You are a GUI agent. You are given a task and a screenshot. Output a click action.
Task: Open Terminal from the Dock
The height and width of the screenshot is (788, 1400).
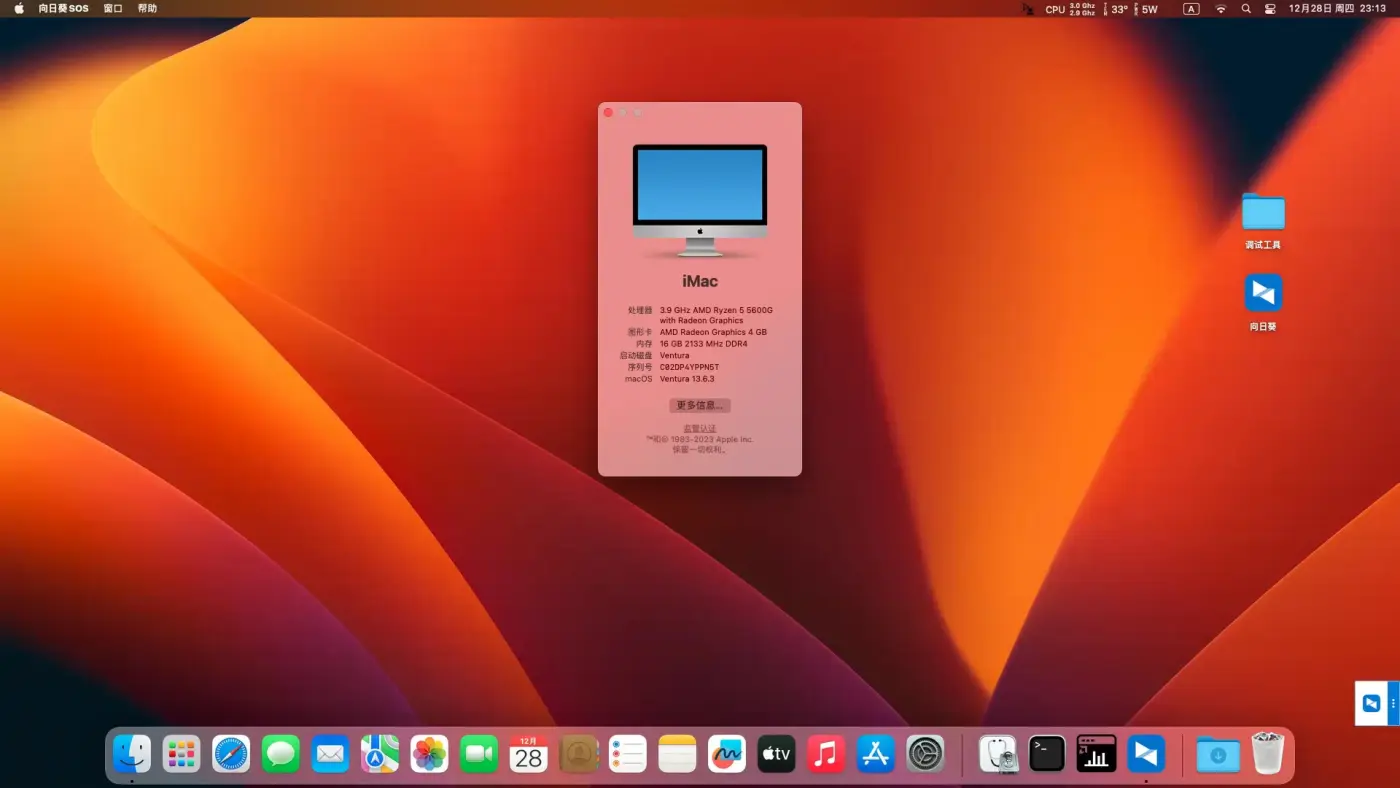tap(1047, 754)
